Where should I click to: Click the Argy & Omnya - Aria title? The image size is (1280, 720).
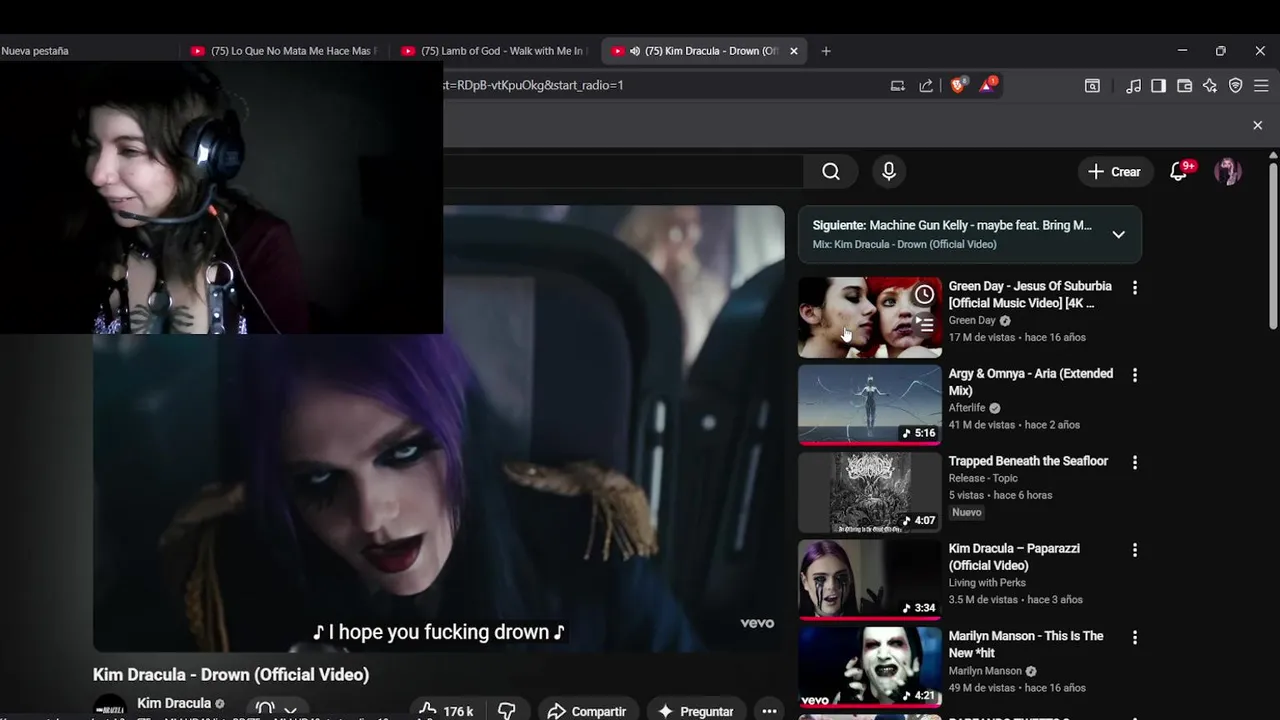tap(1030, 382)
